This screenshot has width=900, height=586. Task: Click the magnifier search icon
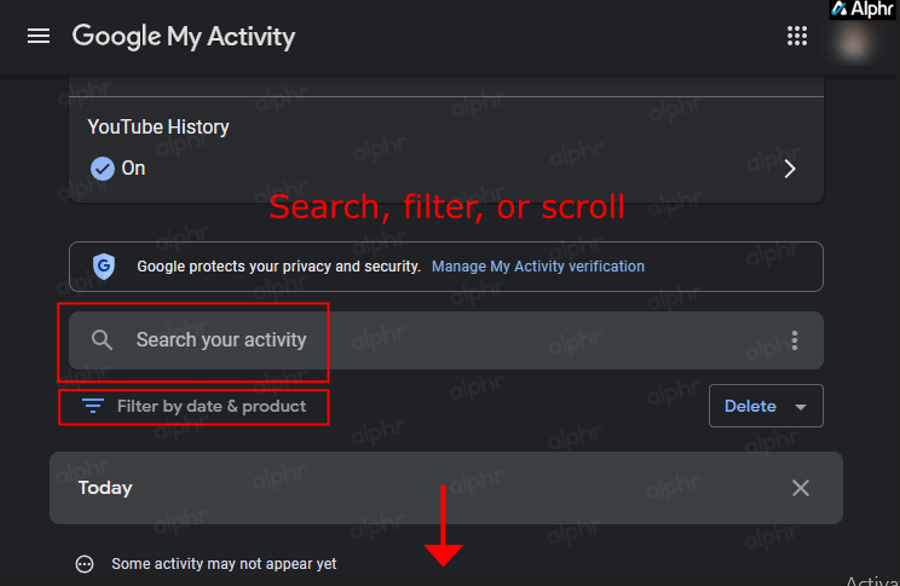tap(102, 340)
